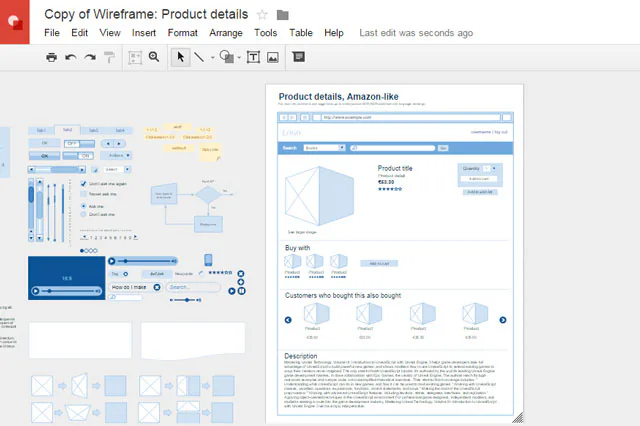This screenshot has width=640, height=426.
Task: Select the 'Product title' text in wireframe
Action: 395,168
